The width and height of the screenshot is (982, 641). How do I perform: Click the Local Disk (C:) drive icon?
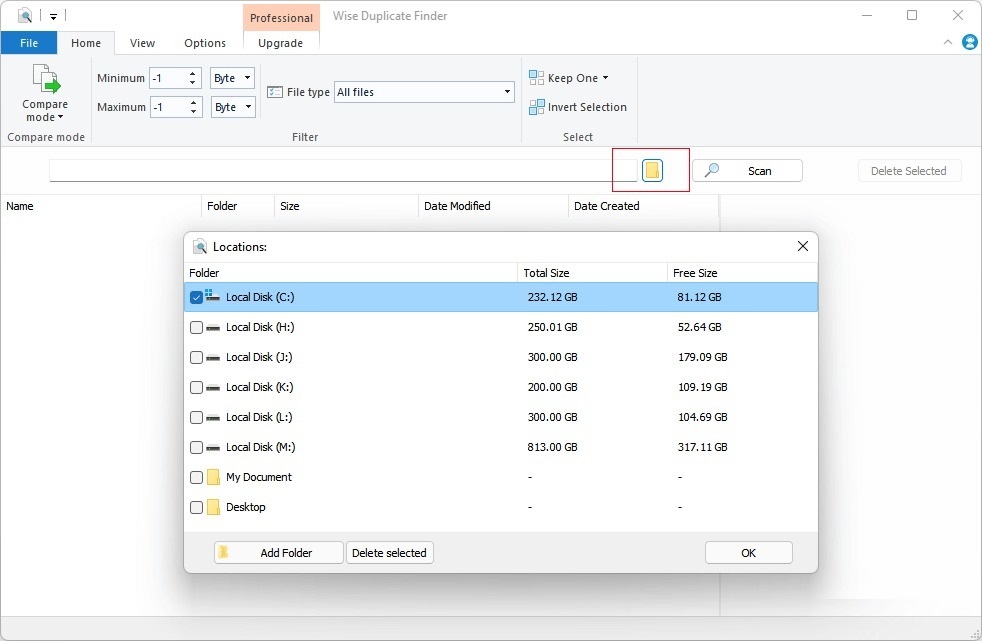coord(213,297)
